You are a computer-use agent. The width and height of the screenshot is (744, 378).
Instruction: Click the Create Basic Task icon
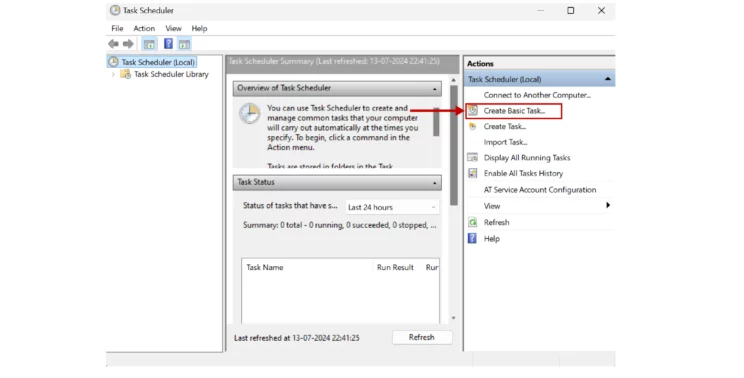(x=473, y=111)
